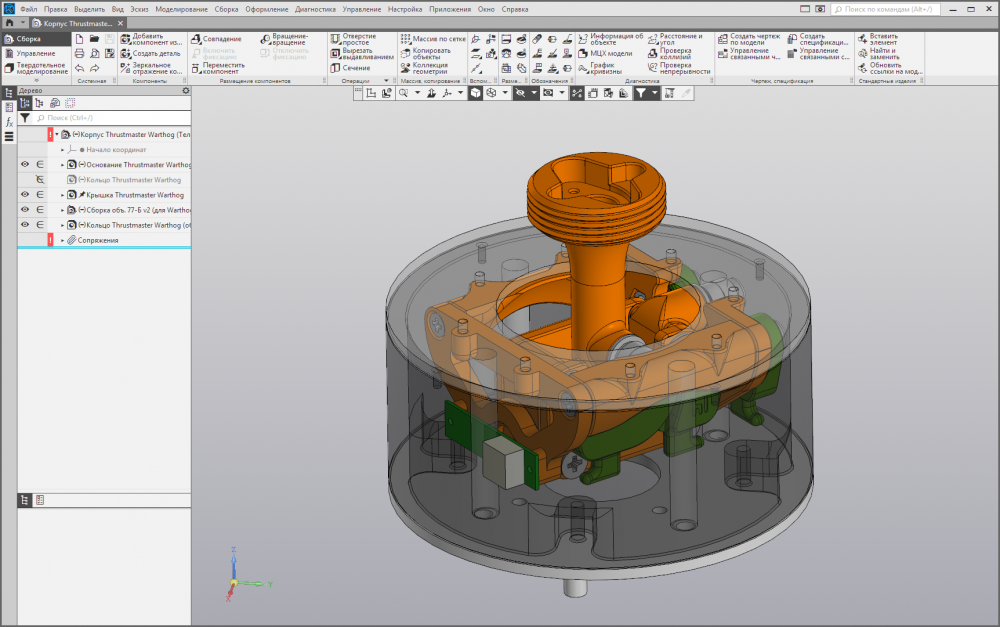Expand the Начало координат node

point(62,149)
